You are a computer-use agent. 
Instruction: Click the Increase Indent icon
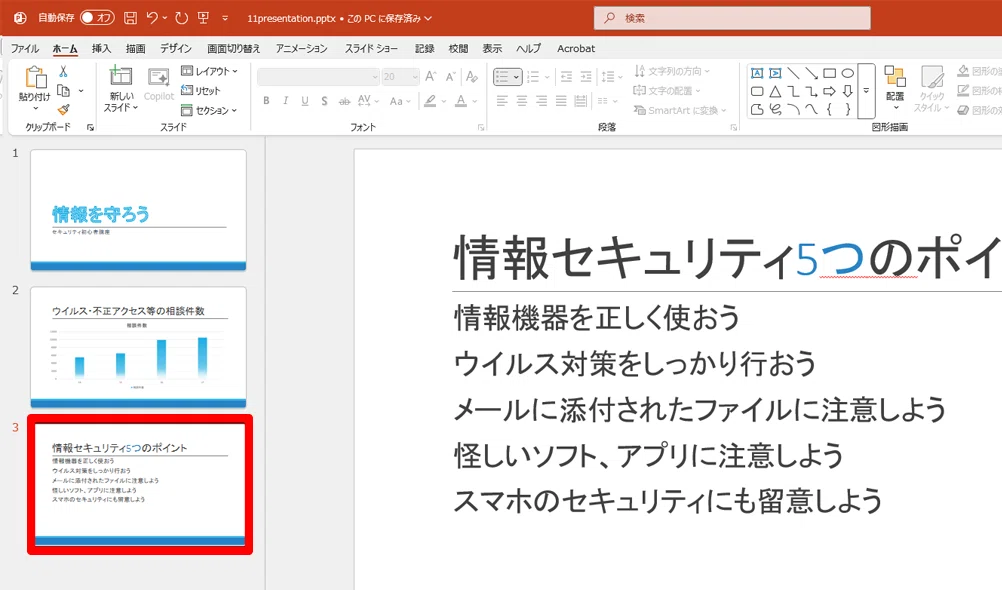[x=586, y=77]
